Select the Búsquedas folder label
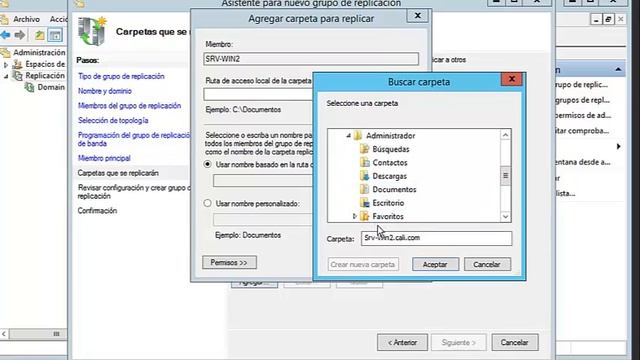Screen dimensions: 640x360 391,149
